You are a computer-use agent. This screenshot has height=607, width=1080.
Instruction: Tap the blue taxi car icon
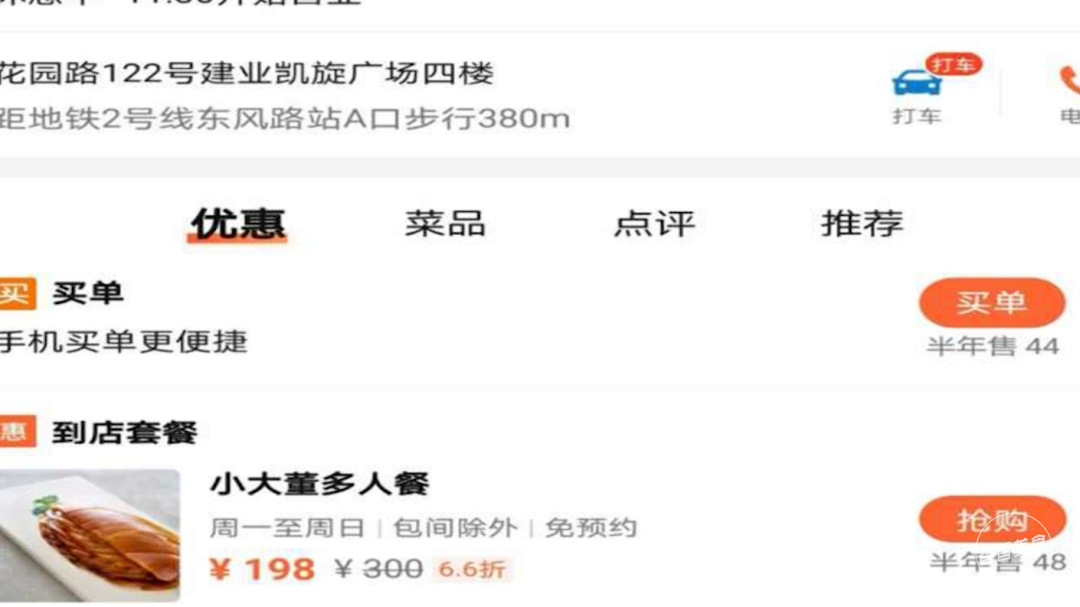tap(915, 83)
